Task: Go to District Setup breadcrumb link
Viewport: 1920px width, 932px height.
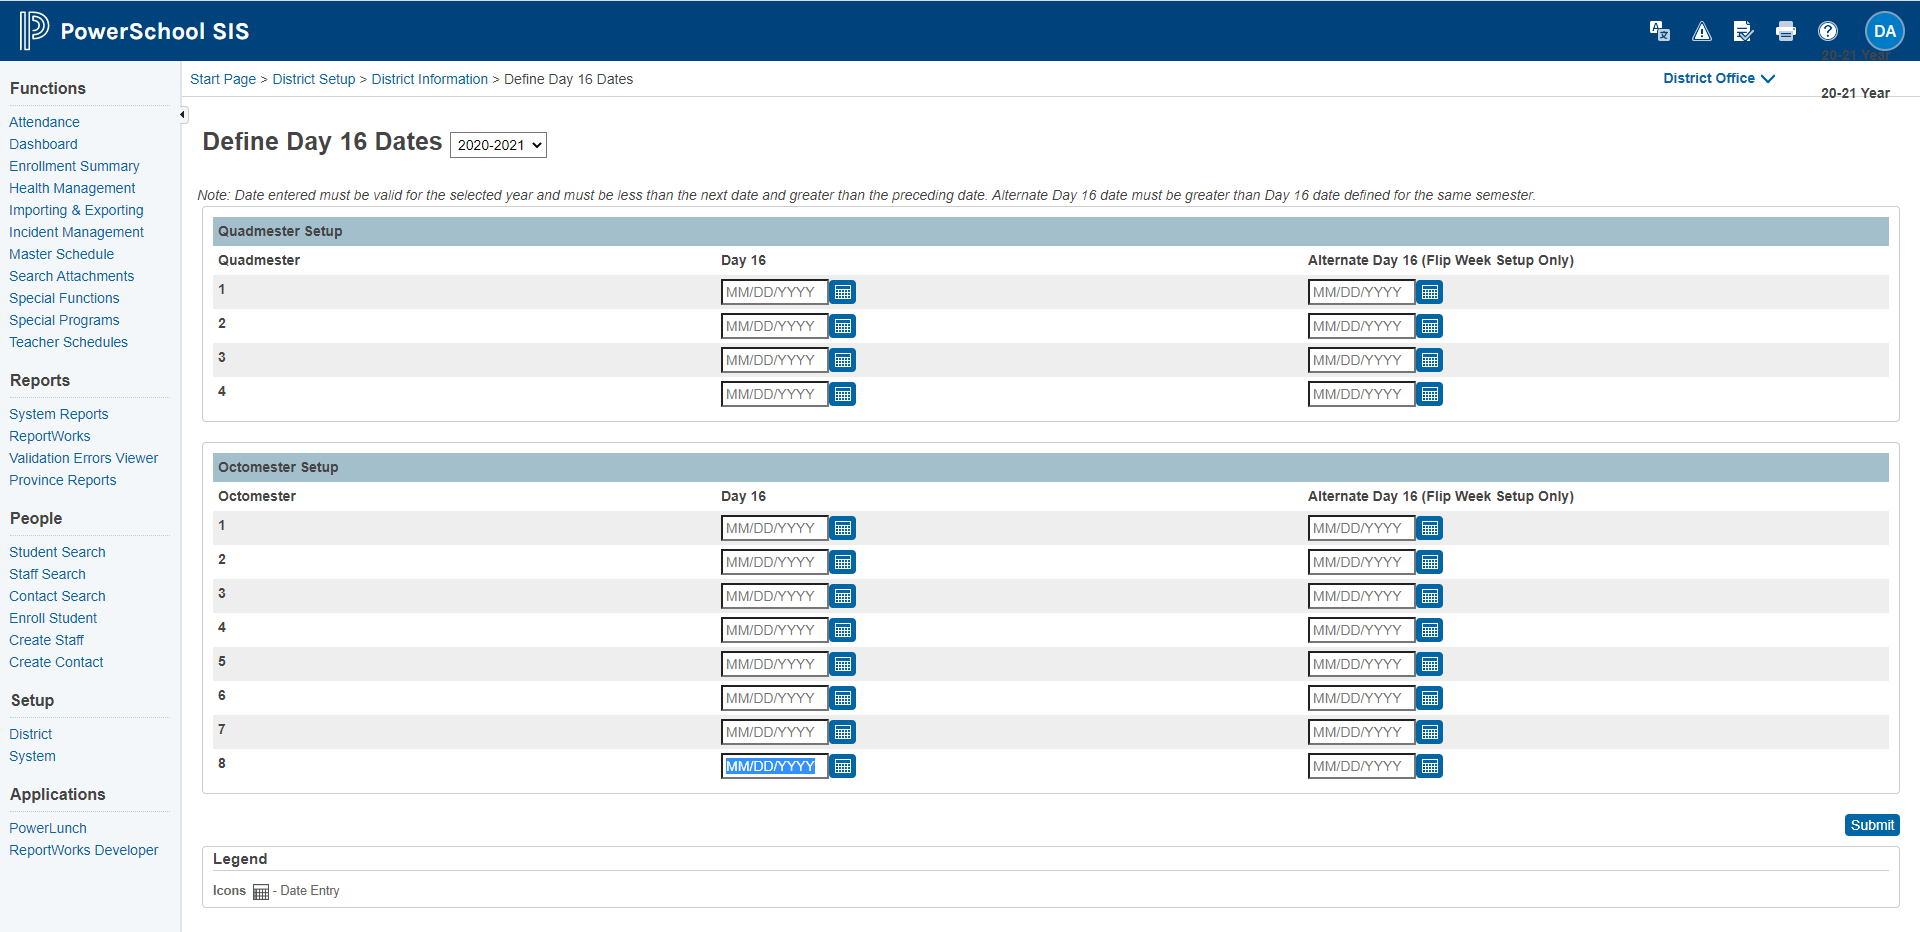Action: pyautogui.click(x=313, y=79)
